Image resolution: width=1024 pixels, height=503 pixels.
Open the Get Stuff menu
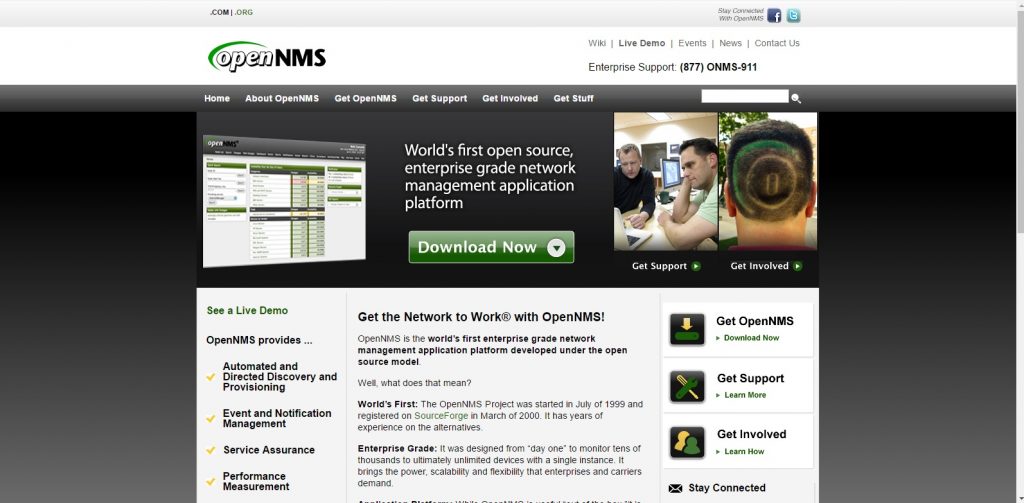coord(573,99)
